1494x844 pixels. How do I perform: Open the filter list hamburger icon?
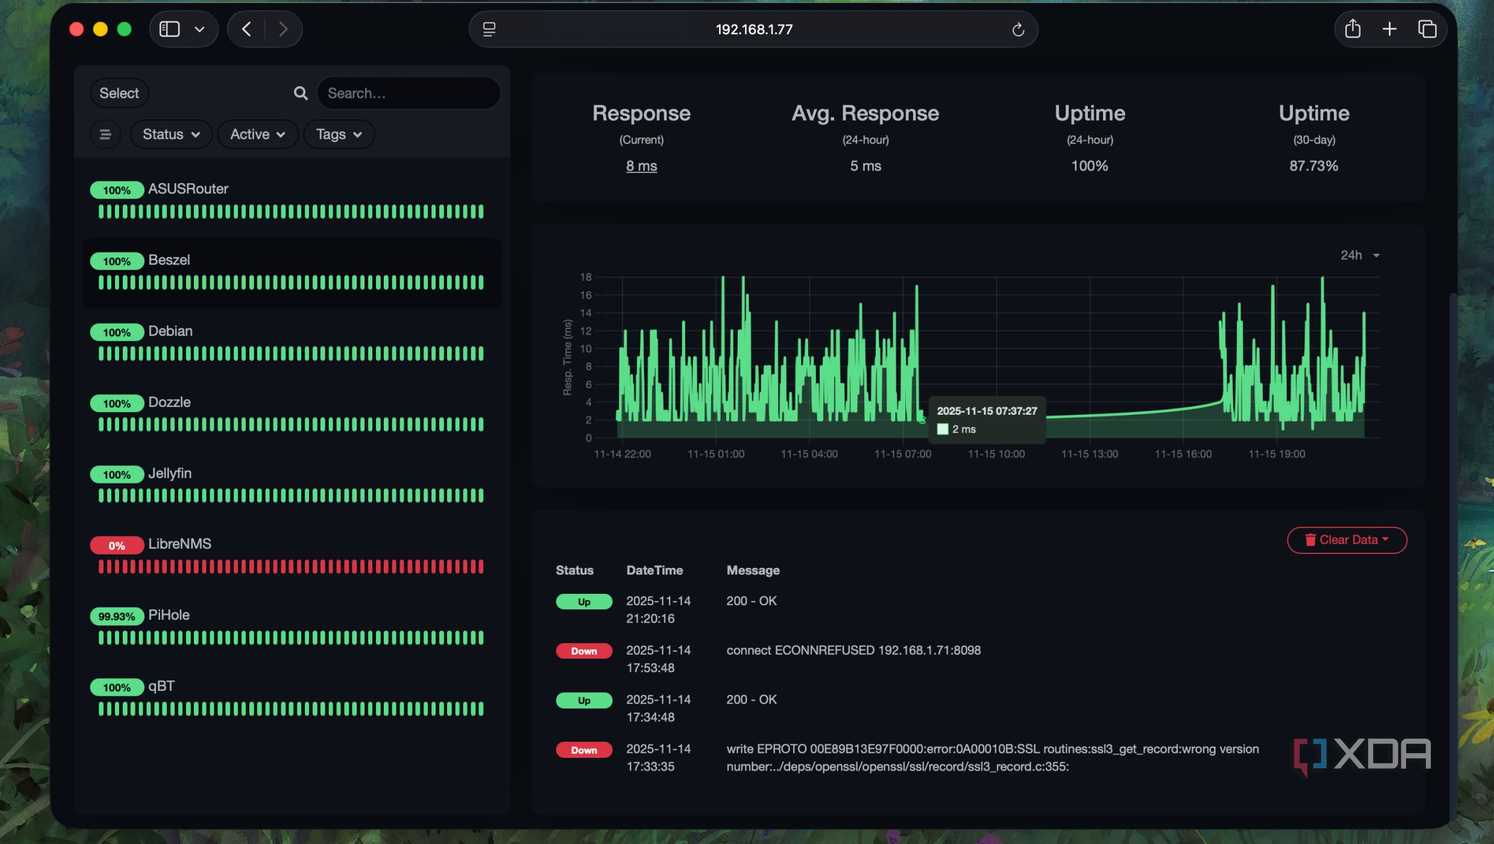105,134
